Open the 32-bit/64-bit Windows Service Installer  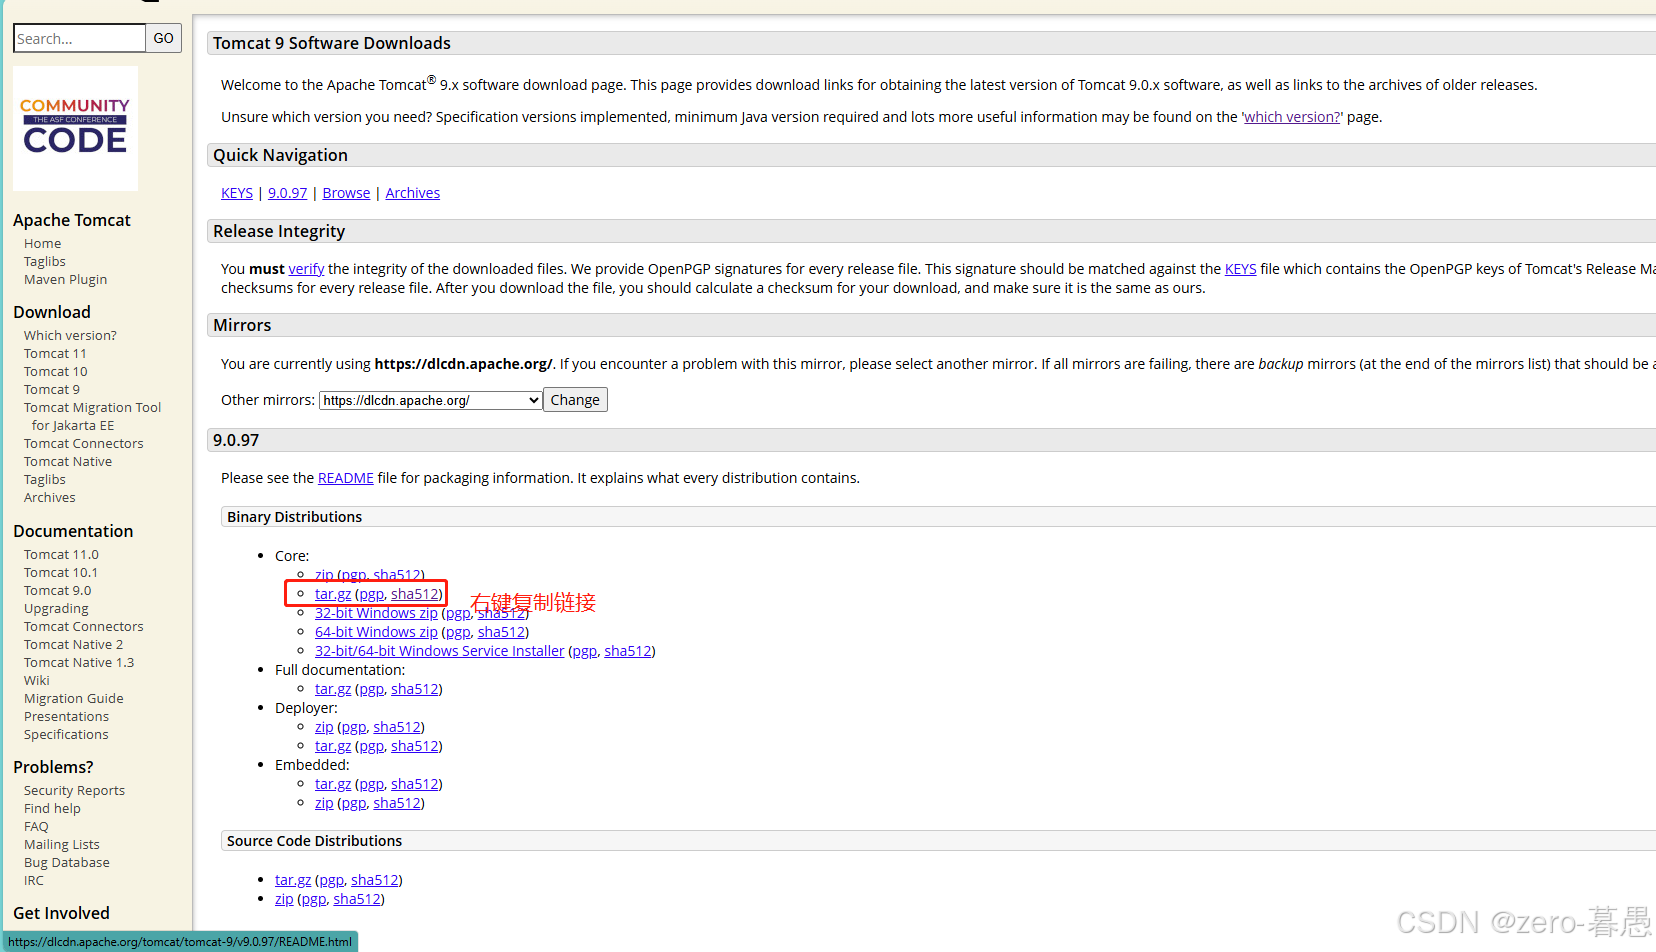point(439,650)
